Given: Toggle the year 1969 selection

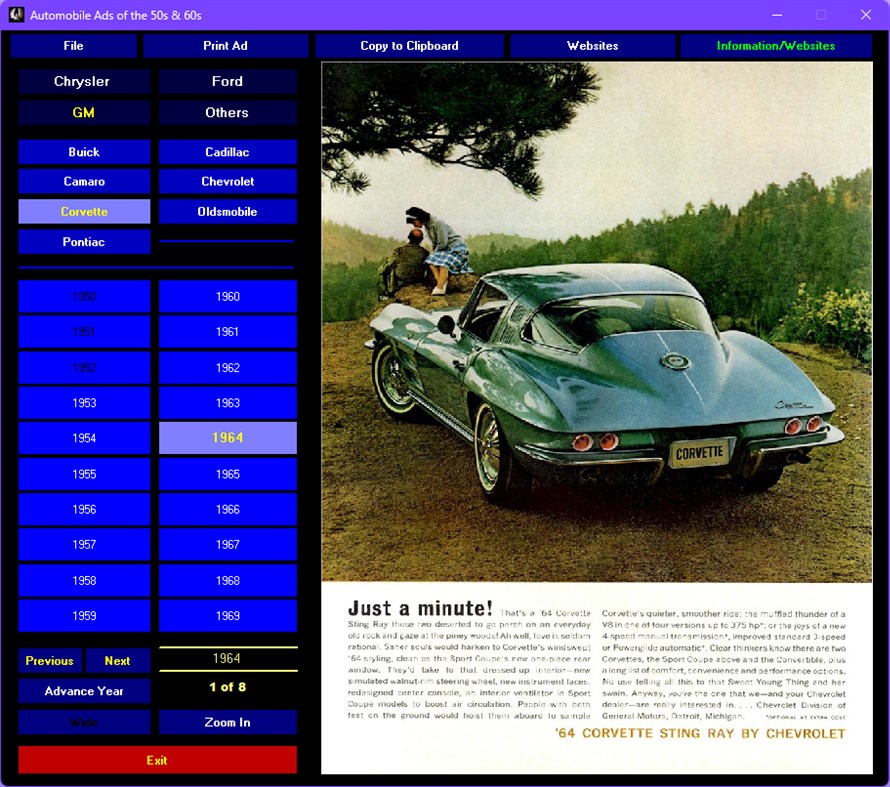Looking at the screenshot, I should coord(227,615).
